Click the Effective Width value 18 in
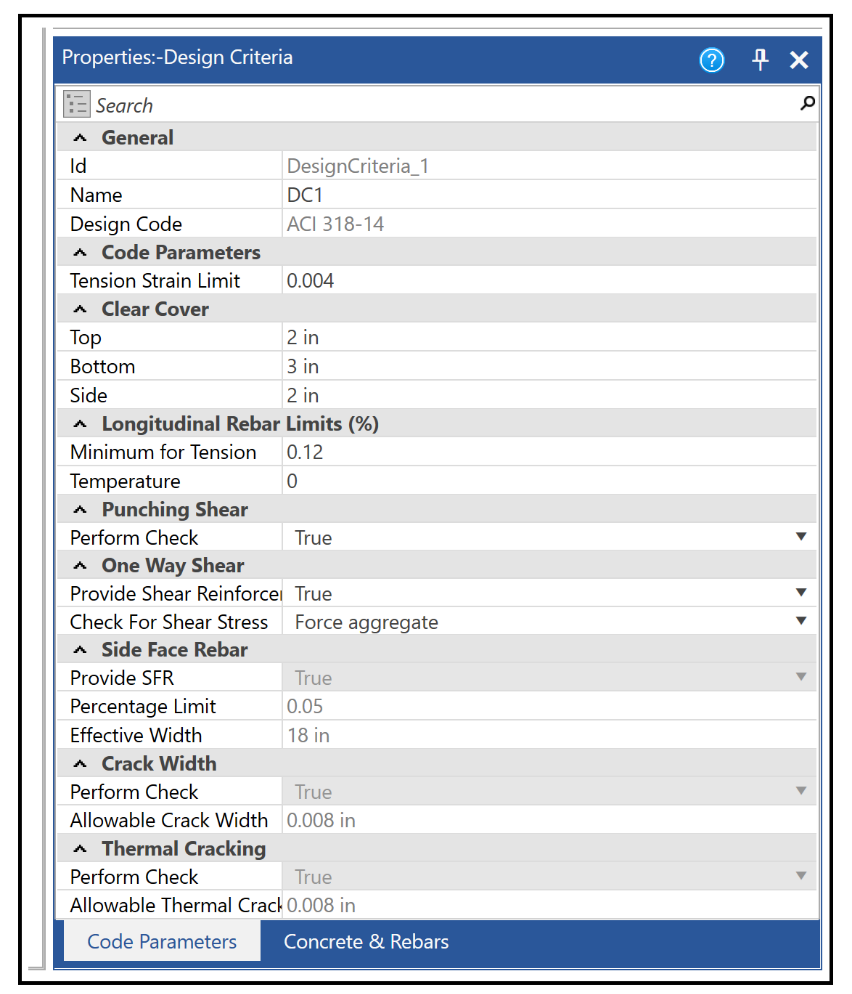The height and width of the screenshot is (994, 852). click(308, 735)
